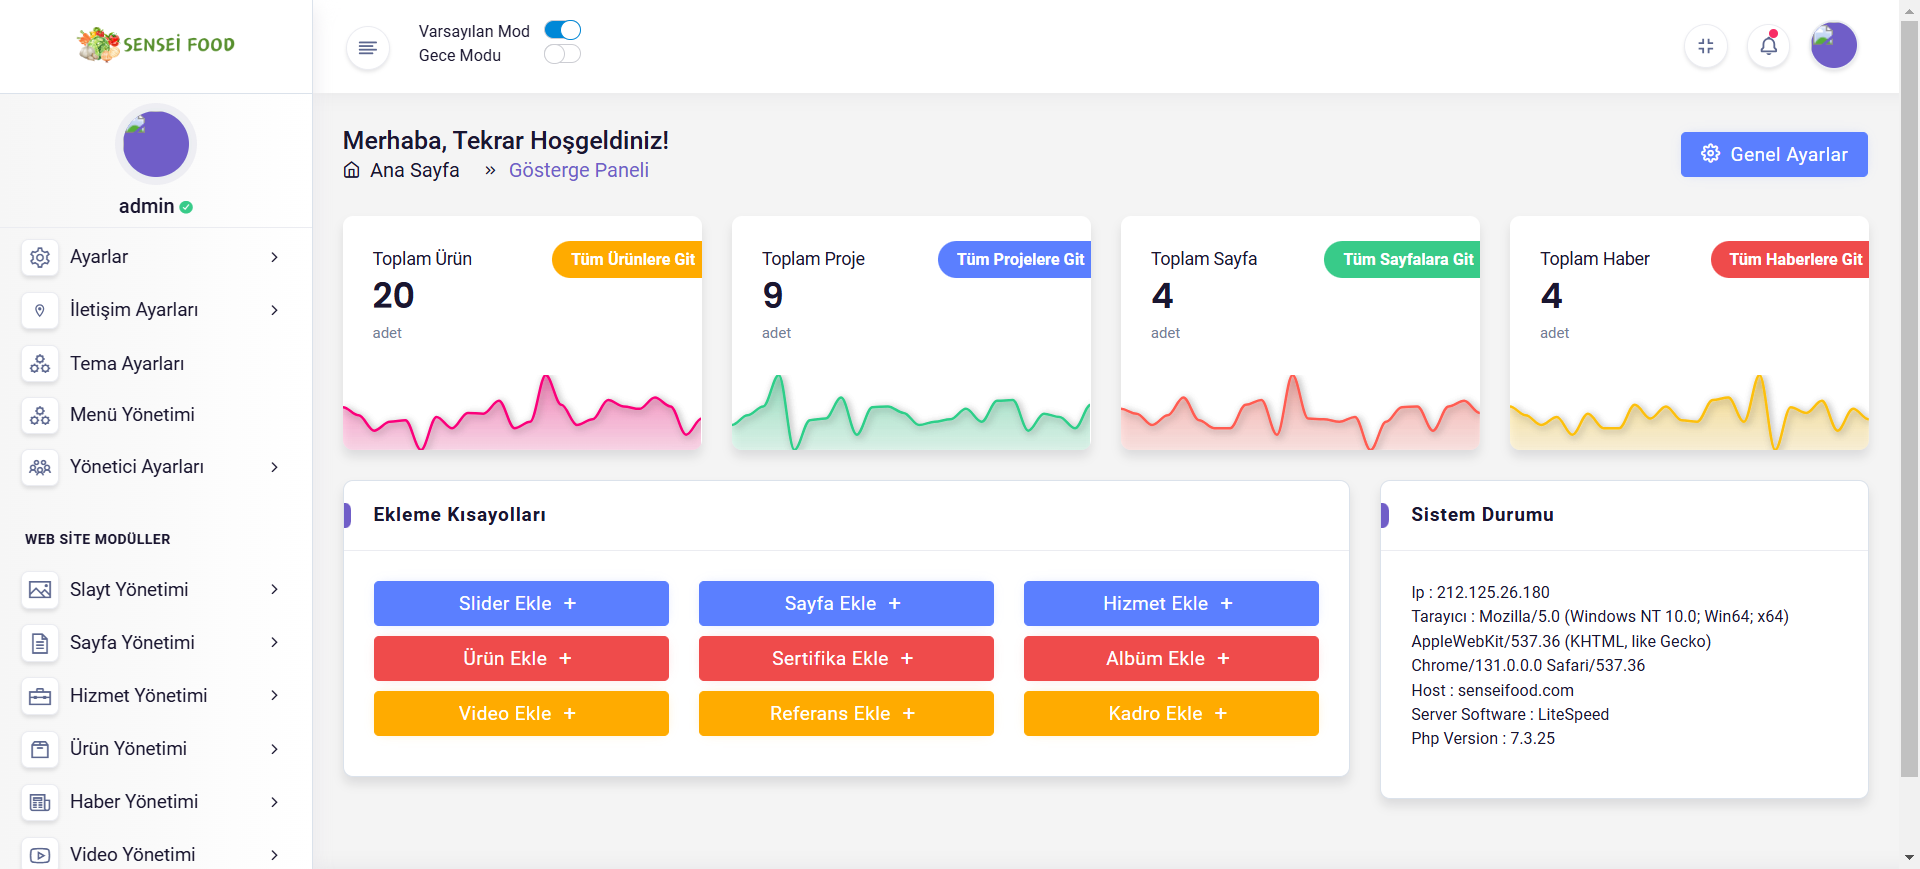Click the Hizmet Yönetimi briefcase icon
The image size is (1920, 869).
point(40,696)
